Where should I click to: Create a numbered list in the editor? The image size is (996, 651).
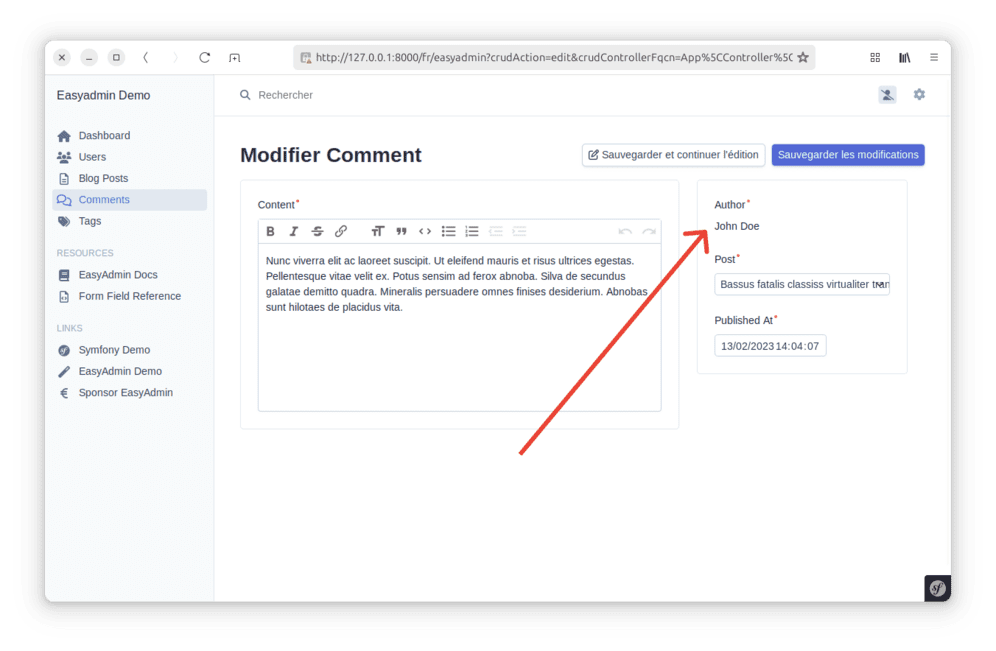click(472, 231)
